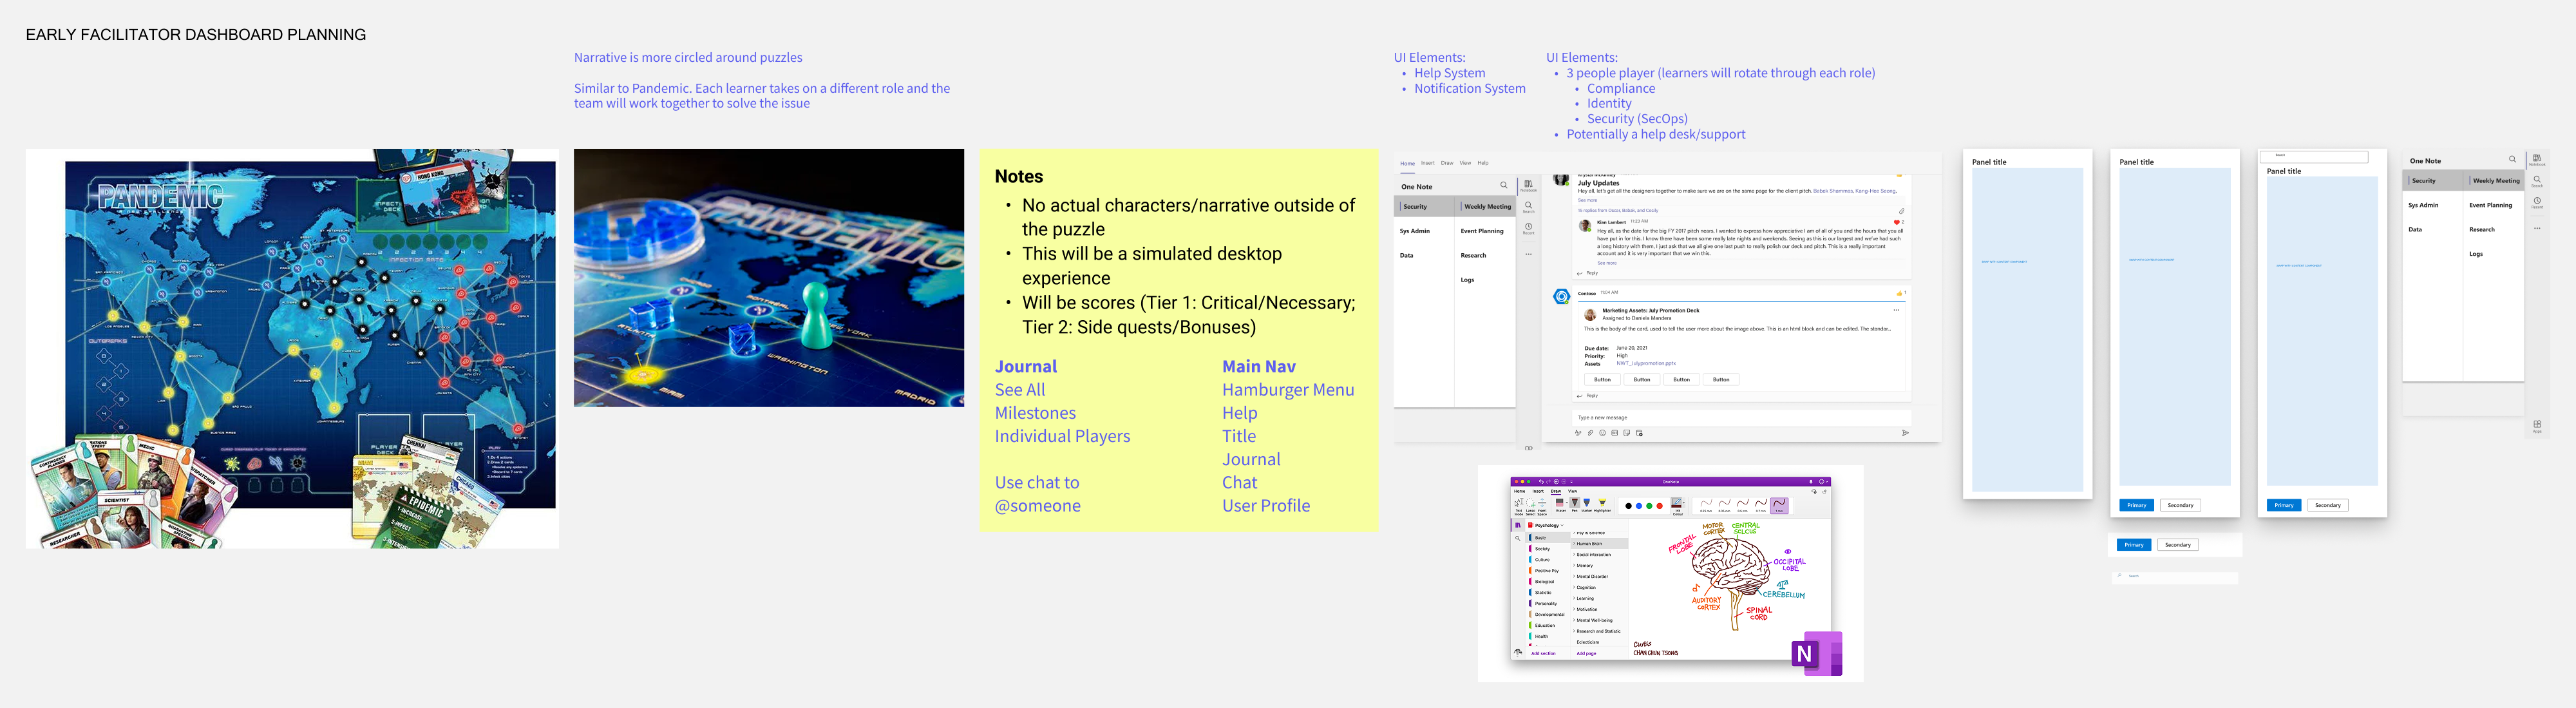
Task: Click Add section in the OneNote screenshot
Action: coord(1543,654)
